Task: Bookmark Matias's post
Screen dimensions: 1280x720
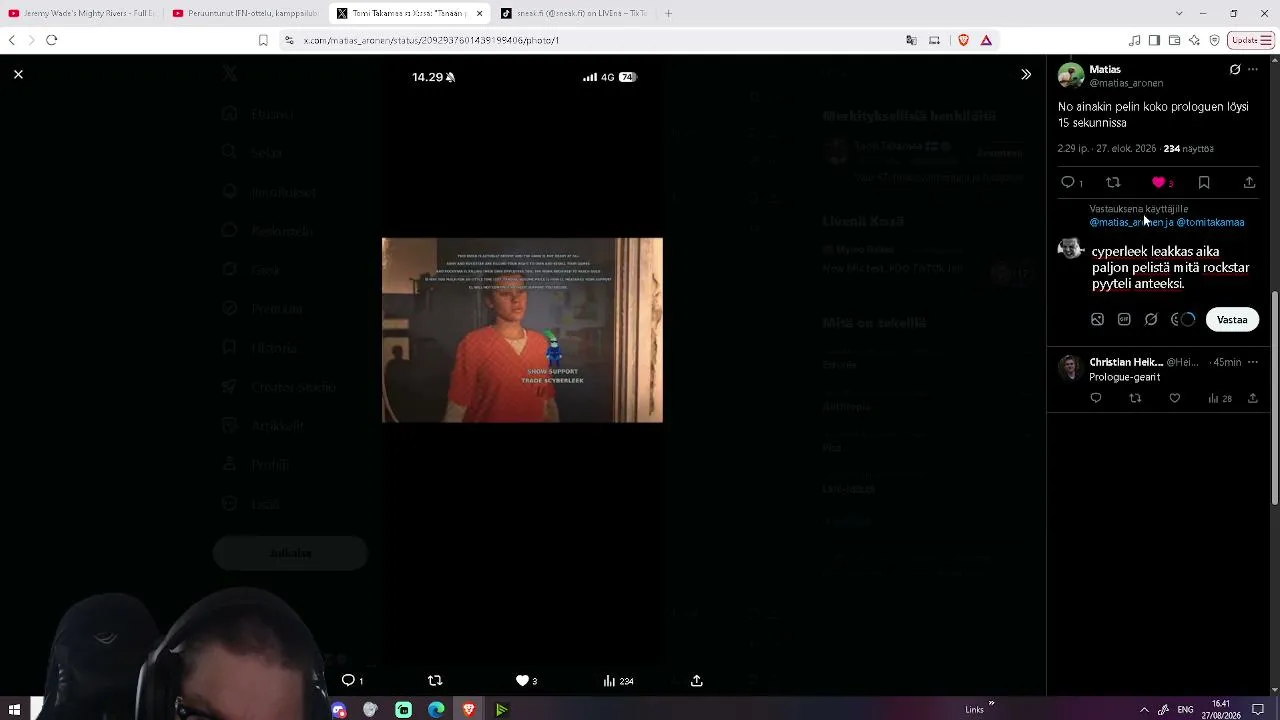Action: pyautogui.click(x=1204, y=182)
